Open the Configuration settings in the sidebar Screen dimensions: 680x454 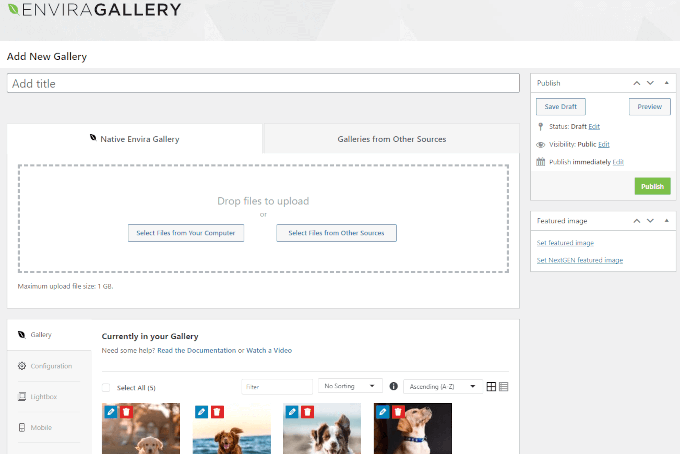pyautogui.click(x=50, y=366)
